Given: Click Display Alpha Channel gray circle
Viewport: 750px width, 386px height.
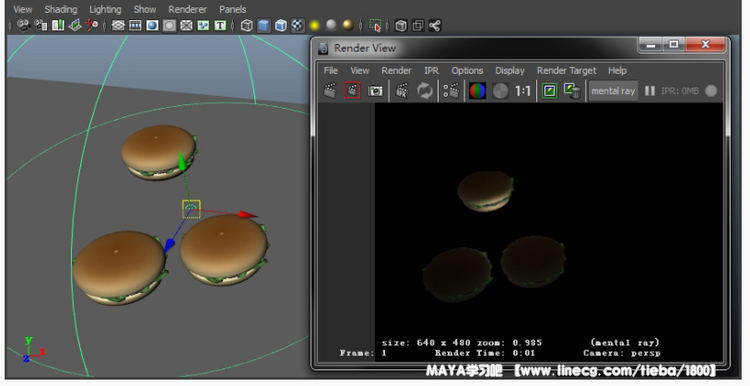Looking at the screenshot, I should point(500,90).
